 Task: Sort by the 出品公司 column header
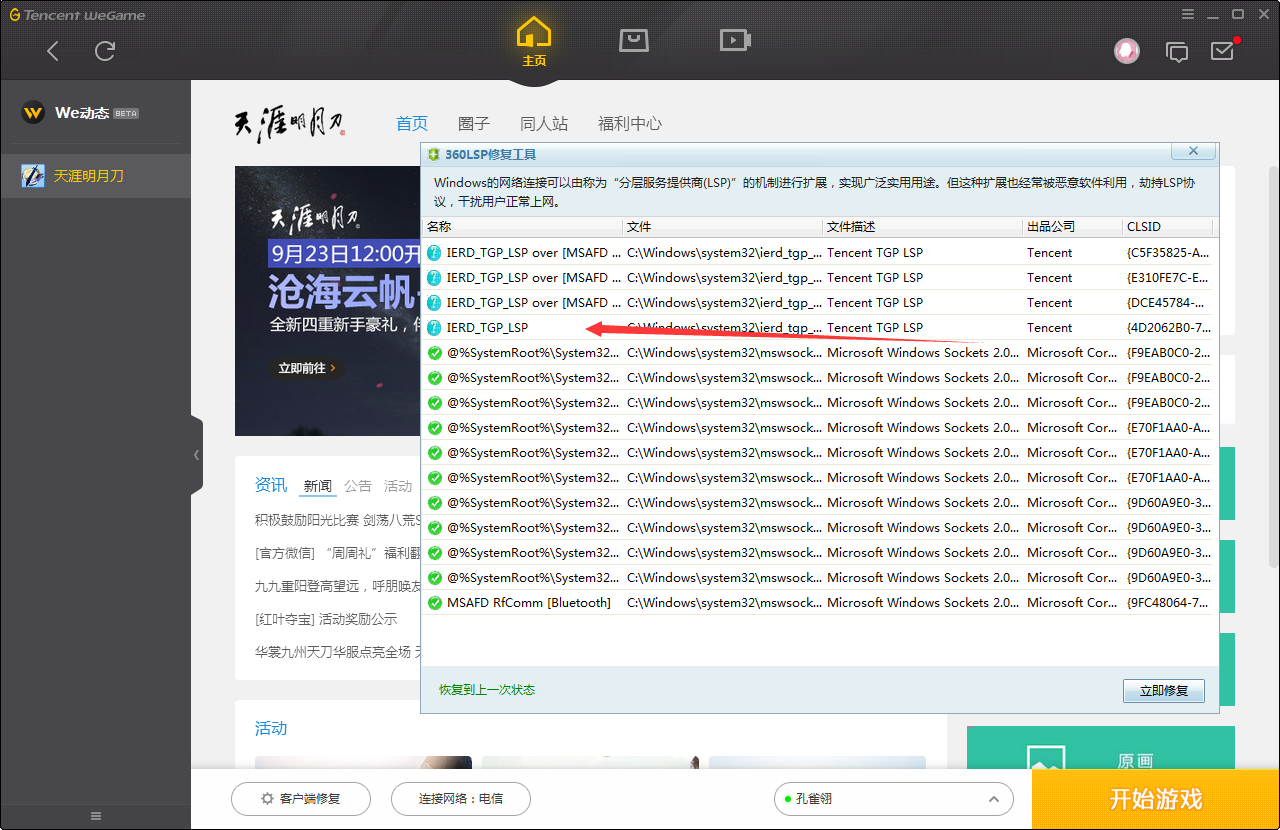pos(1072,227)
